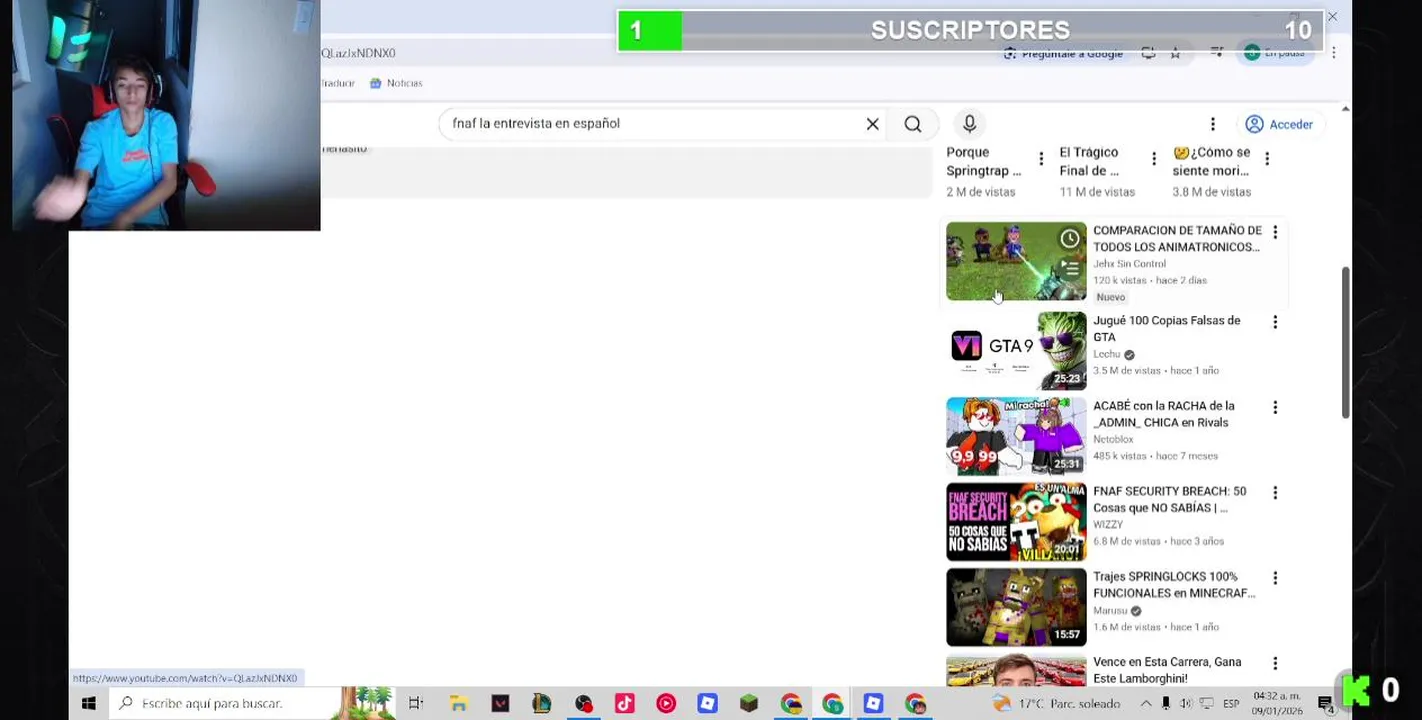Open the weather widget '17°C Parc. soleado'
This screenshot has height=720, width=1422.
[1055, 704]
